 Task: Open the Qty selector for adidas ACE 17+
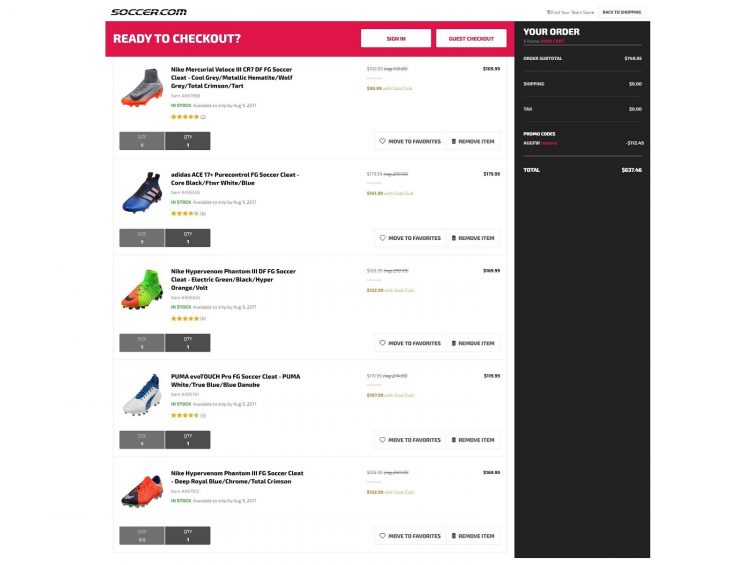(187, 238)
